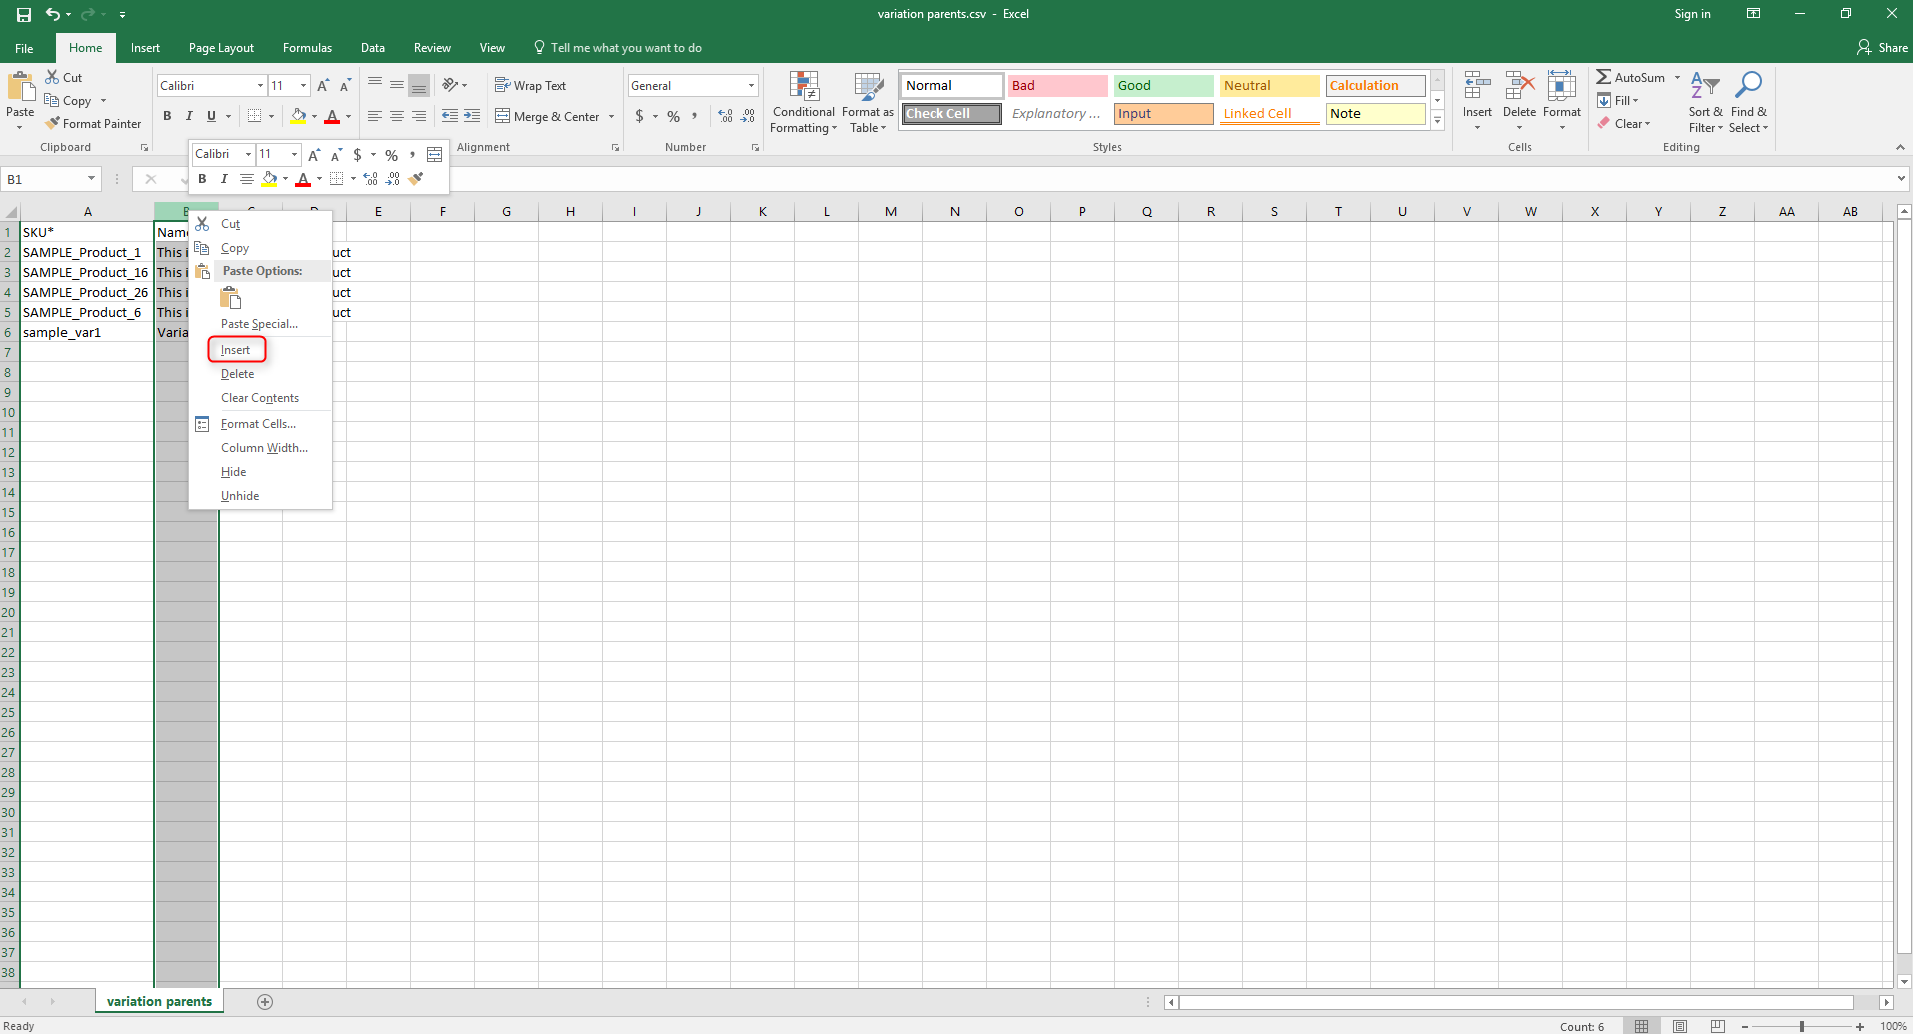Open the ribbon font size dropdown
This screenshot has height=1034, width=1913.
pyautogui.click(x=304, y=86)
